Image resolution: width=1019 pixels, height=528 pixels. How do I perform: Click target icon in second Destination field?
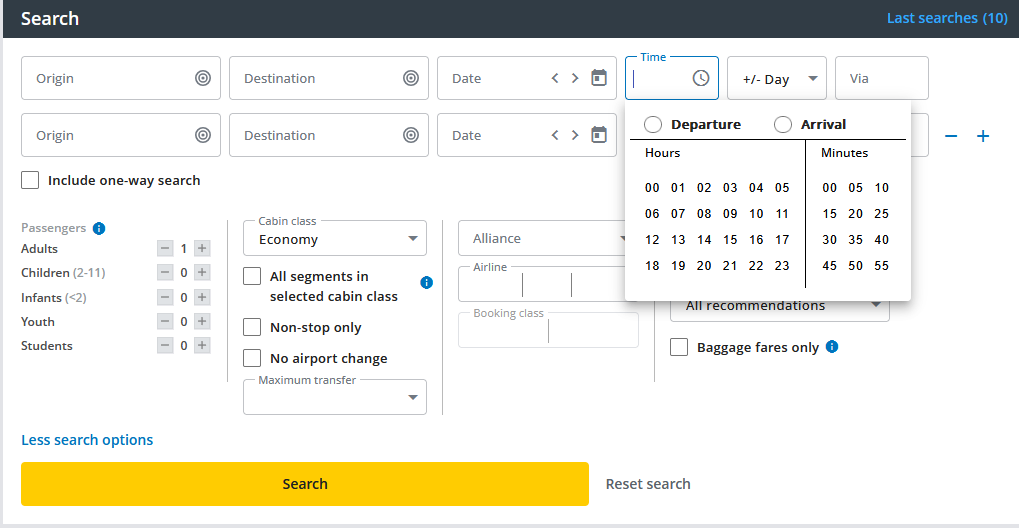tap(411, 135)
